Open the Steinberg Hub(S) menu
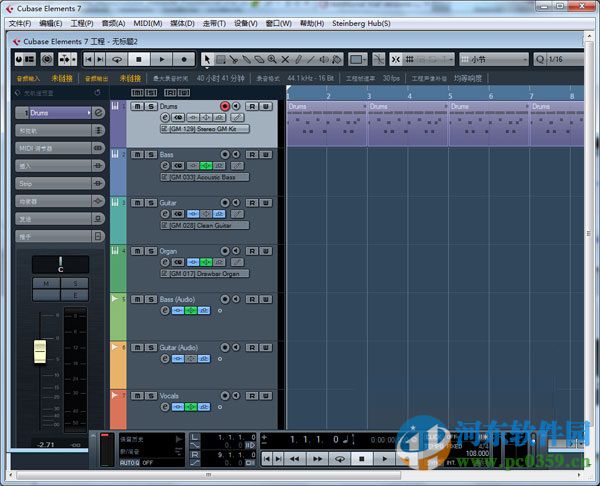The height and width of the screenshot is (486, 600). pos(361,23)
